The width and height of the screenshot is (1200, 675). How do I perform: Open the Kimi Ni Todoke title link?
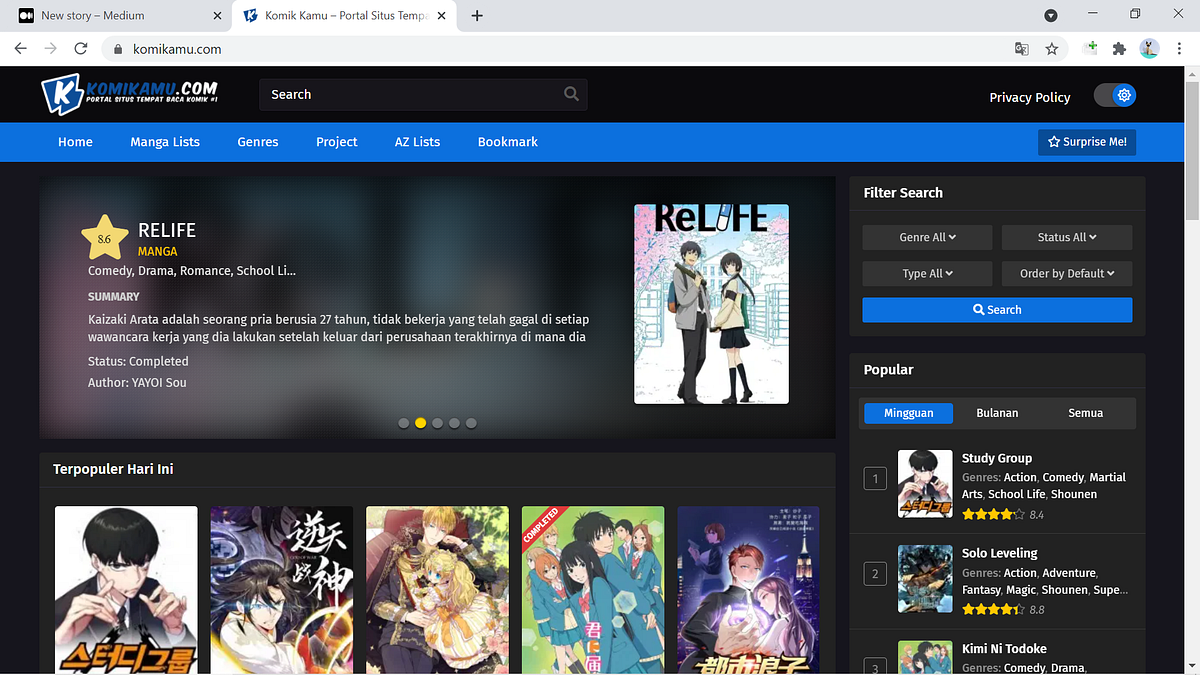[x=1004, y=649]
